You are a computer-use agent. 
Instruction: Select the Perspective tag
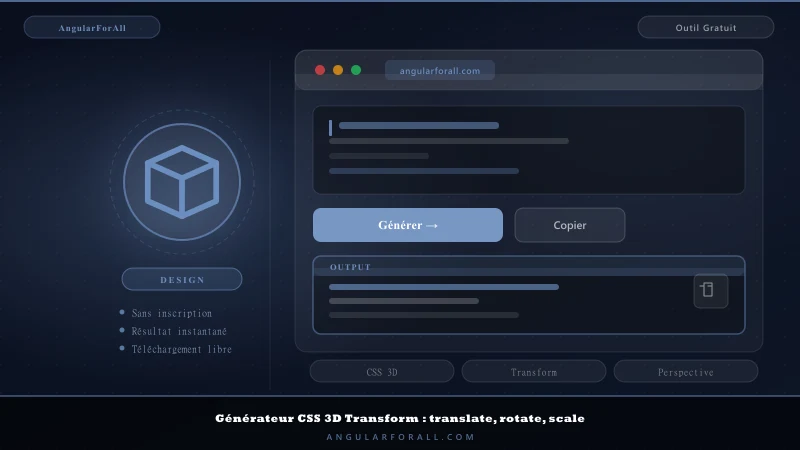click(686, 371)
